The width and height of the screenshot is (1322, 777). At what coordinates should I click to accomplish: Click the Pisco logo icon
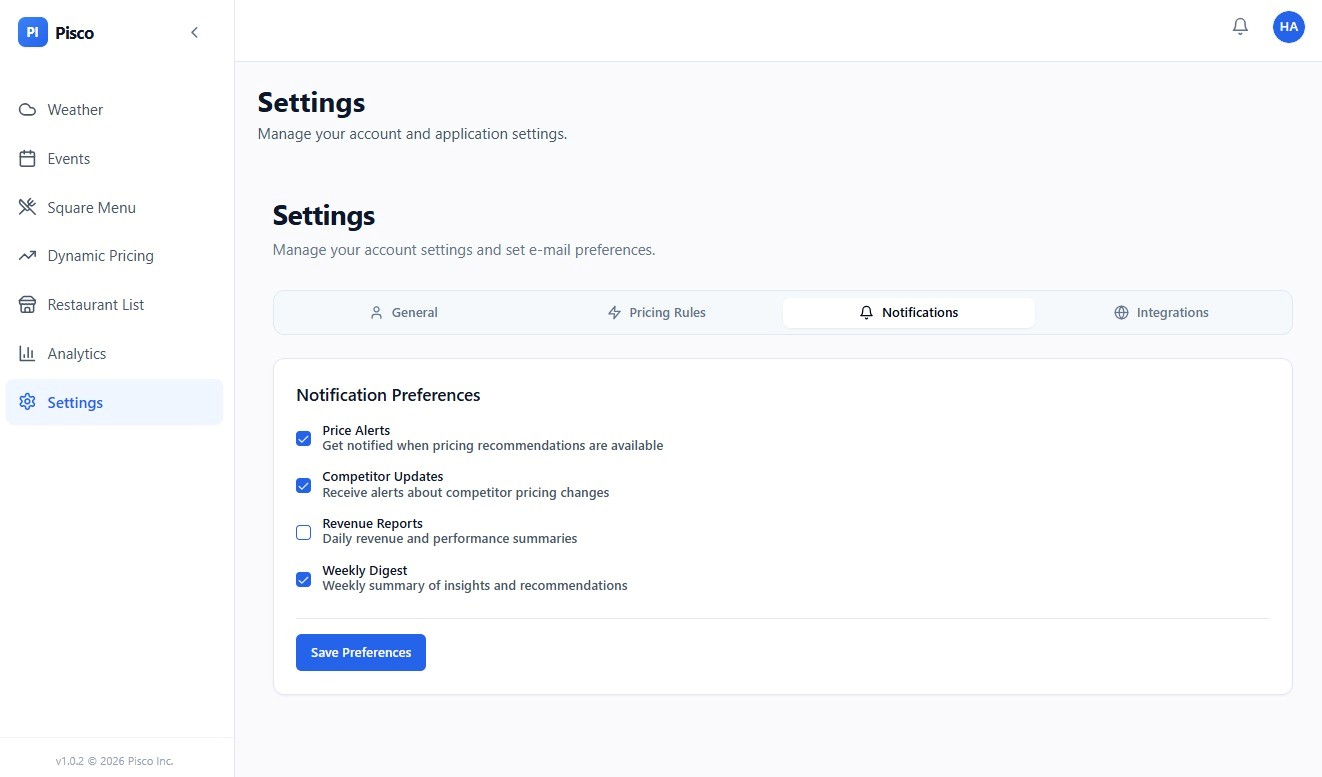33,33
